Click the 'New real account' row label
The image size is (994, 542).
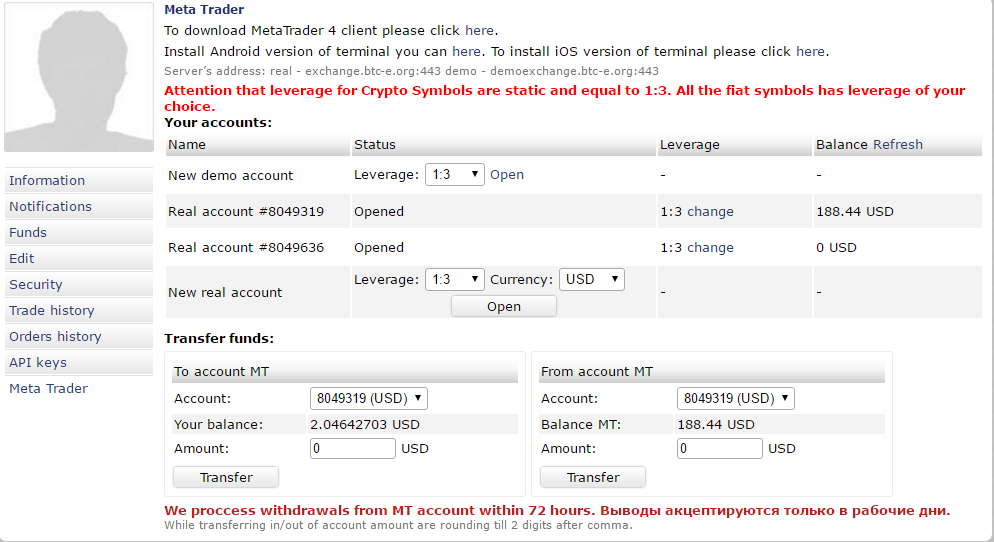(x=225, y=293)
